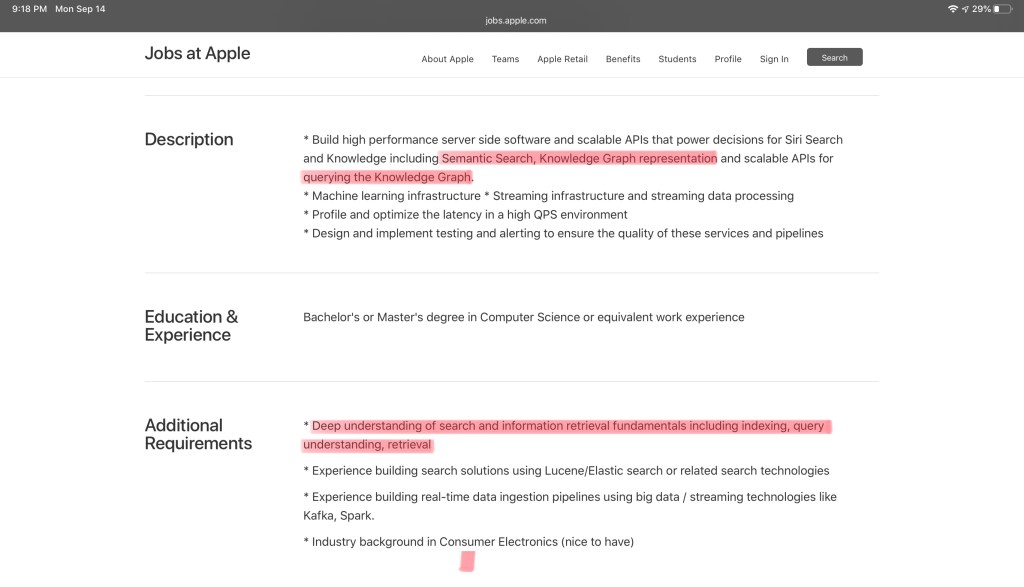Image resolution: width=1024 pixels, height=587 pixels.
Task: Click the Sign In link
Action: [x=774, y=59]
